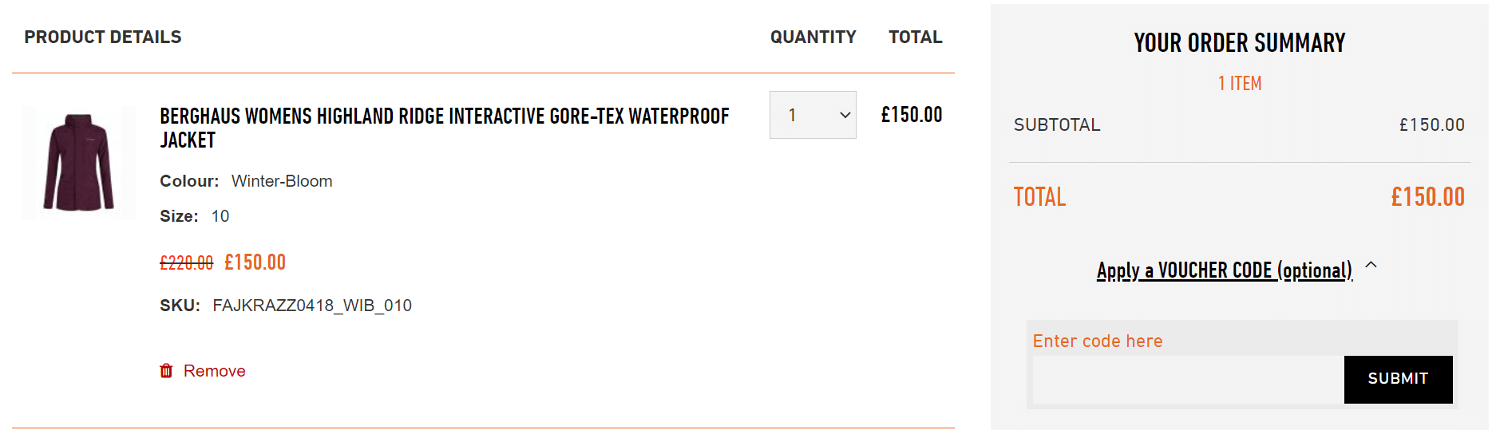This screenshot has height=430, width=1500.
Task: Click the PRODUCT DETAILS column header
Action: click(x=103, y=37)
